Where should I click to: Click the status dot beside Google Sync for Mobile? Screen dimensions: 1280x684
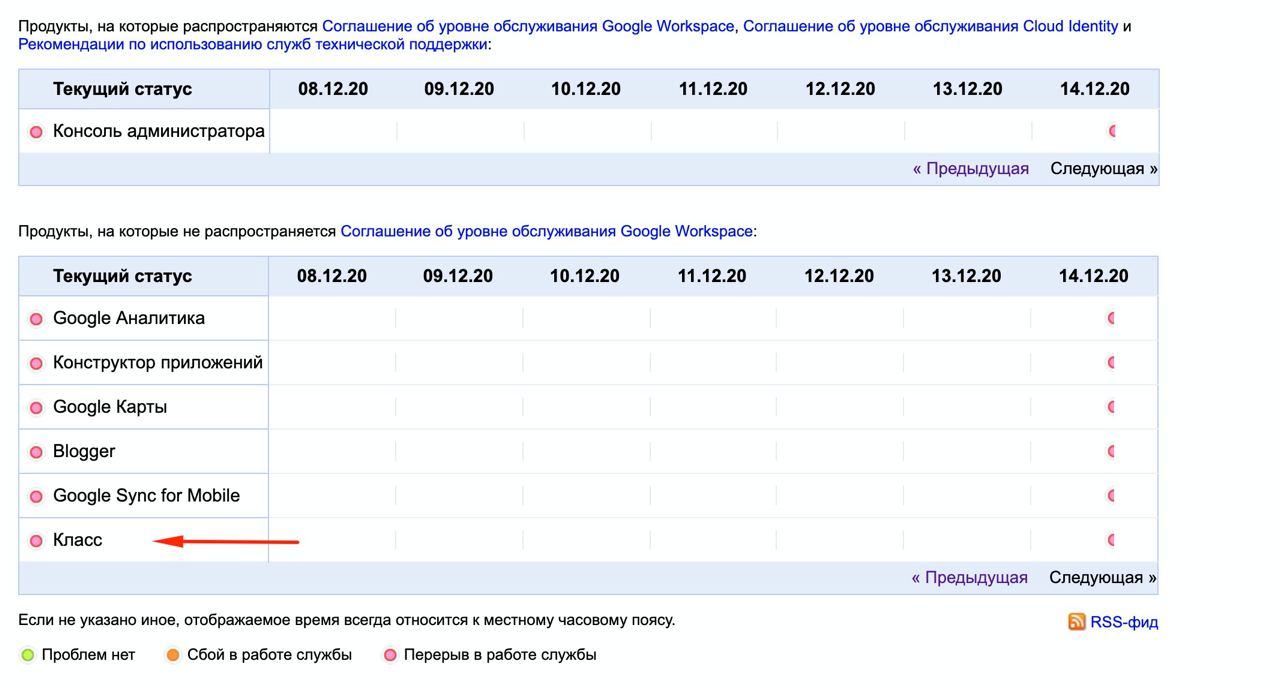point(36,496)
